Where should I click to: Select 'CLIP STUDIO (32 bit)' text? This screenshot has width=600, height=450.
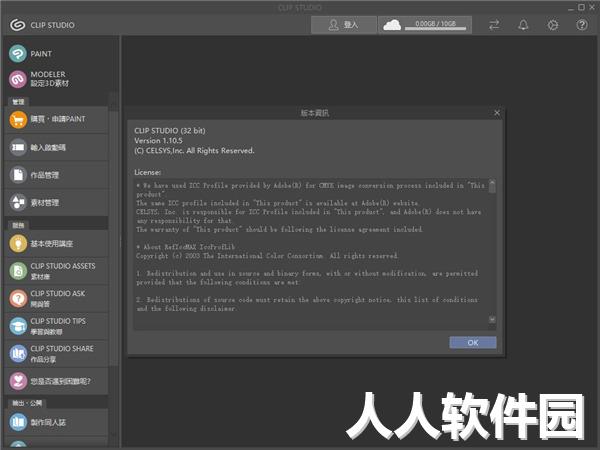point(170,131)
